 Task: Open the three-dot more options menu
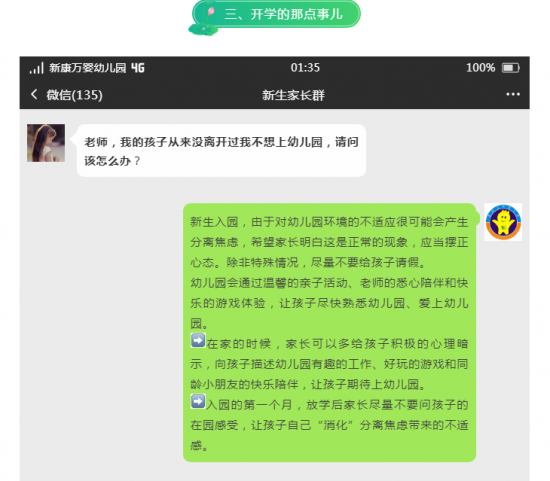pyautogui.click(x=513, y=94)
